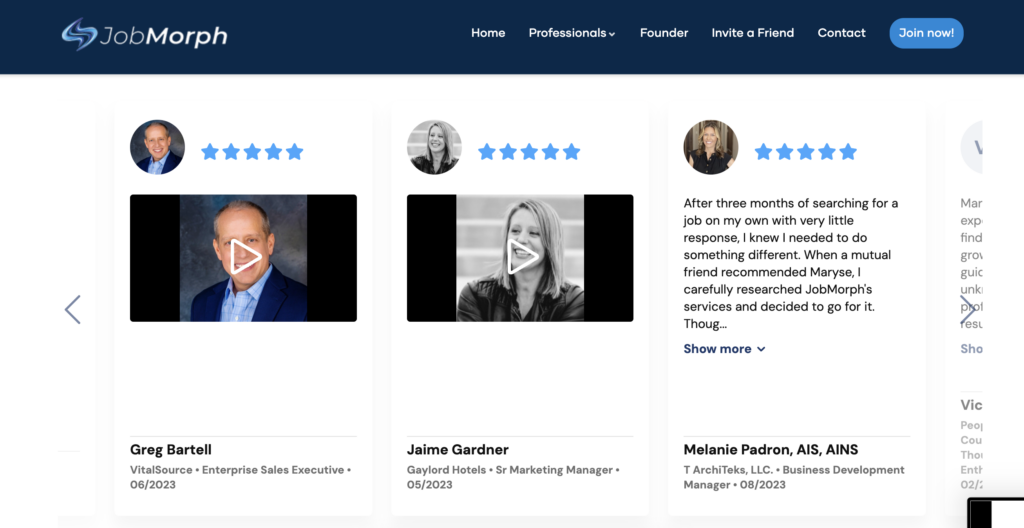
Task: Click the Join now! button
Action: tap(926, 33)
